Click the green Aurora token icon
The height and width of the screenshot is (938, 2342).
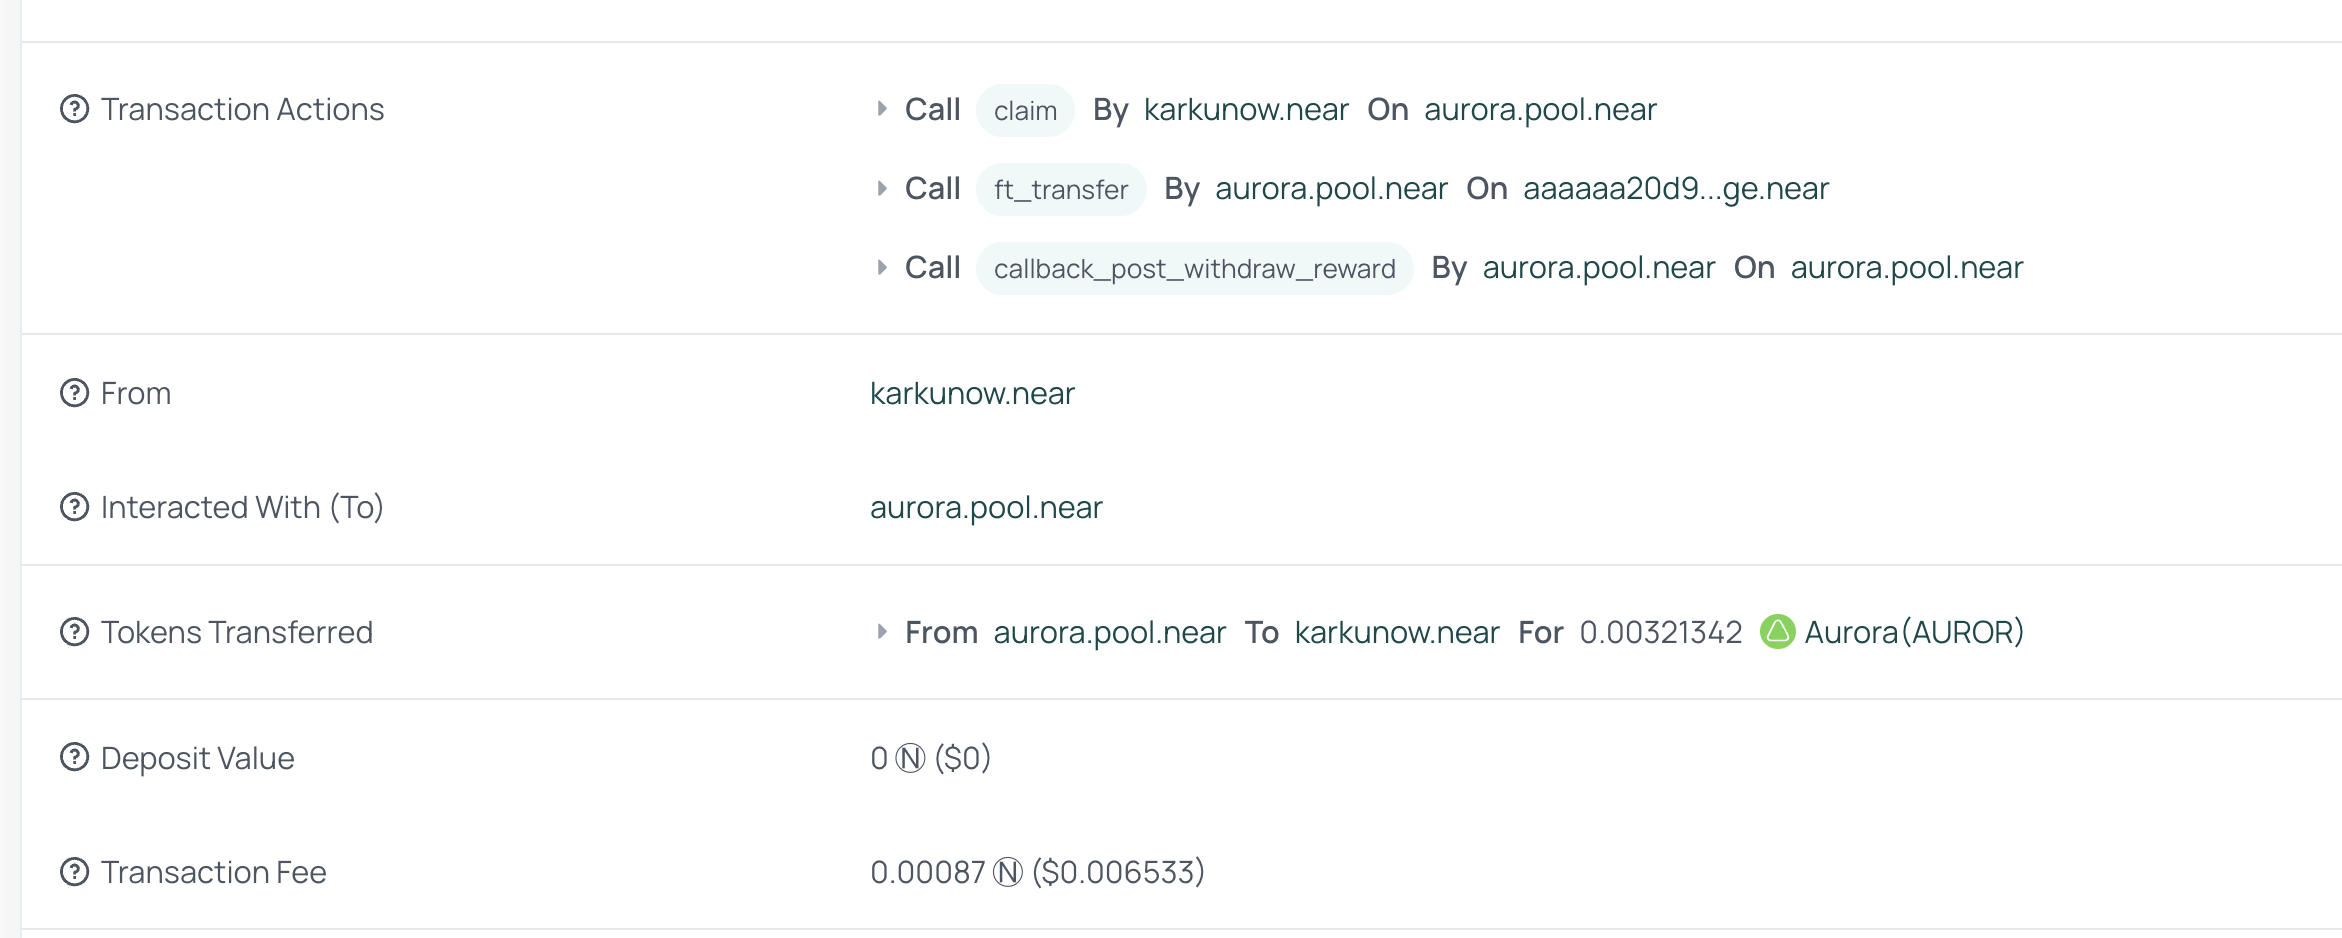[x=1777, y=632]
